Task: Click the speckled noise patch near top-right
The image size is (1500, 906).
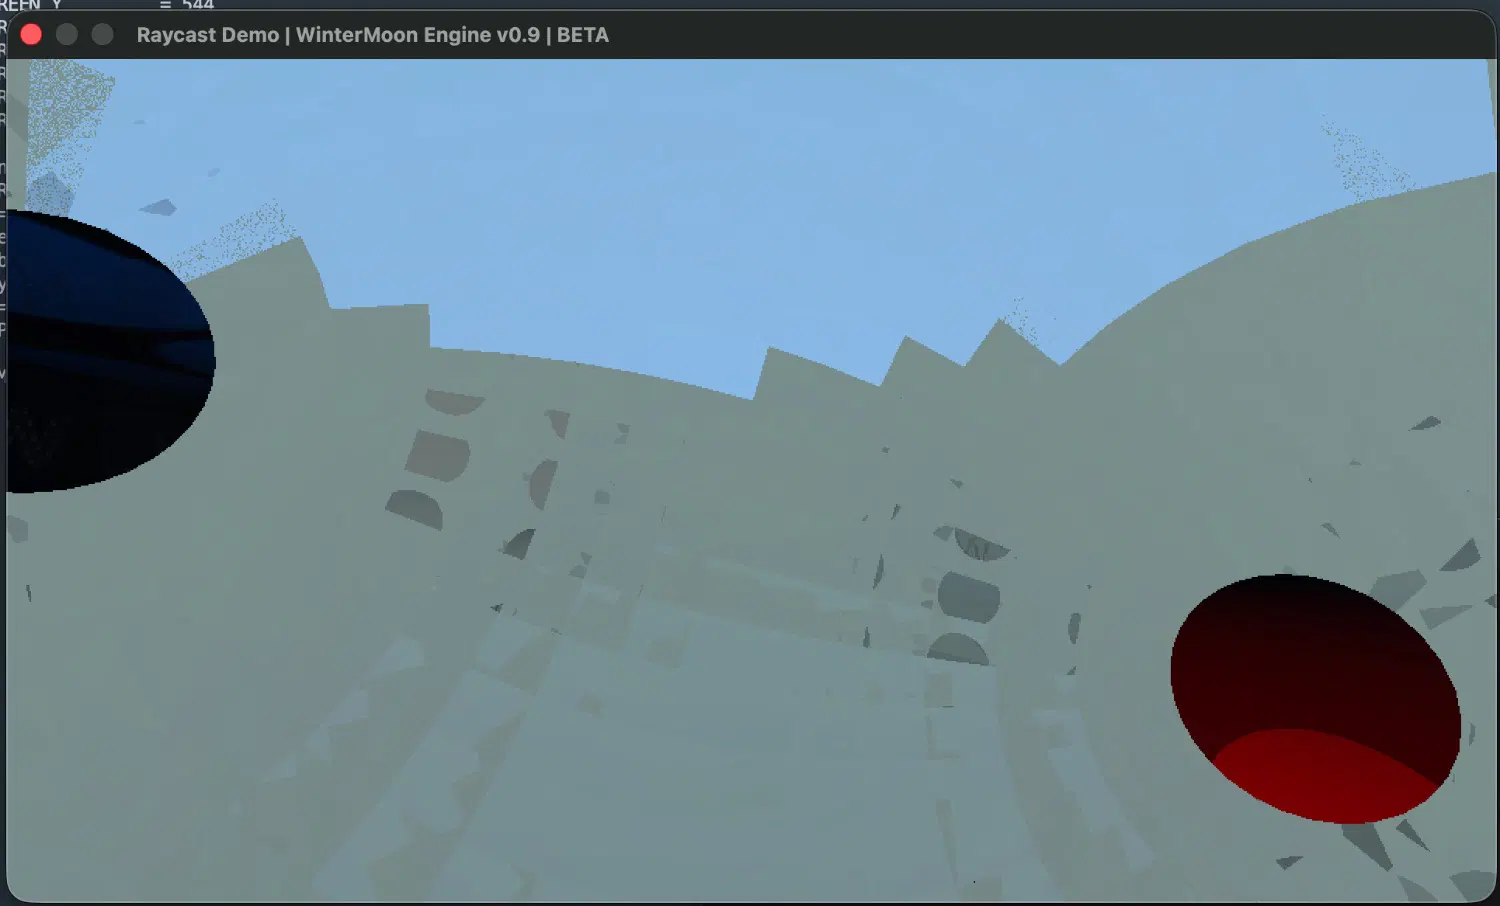Action: point(1365,160)
